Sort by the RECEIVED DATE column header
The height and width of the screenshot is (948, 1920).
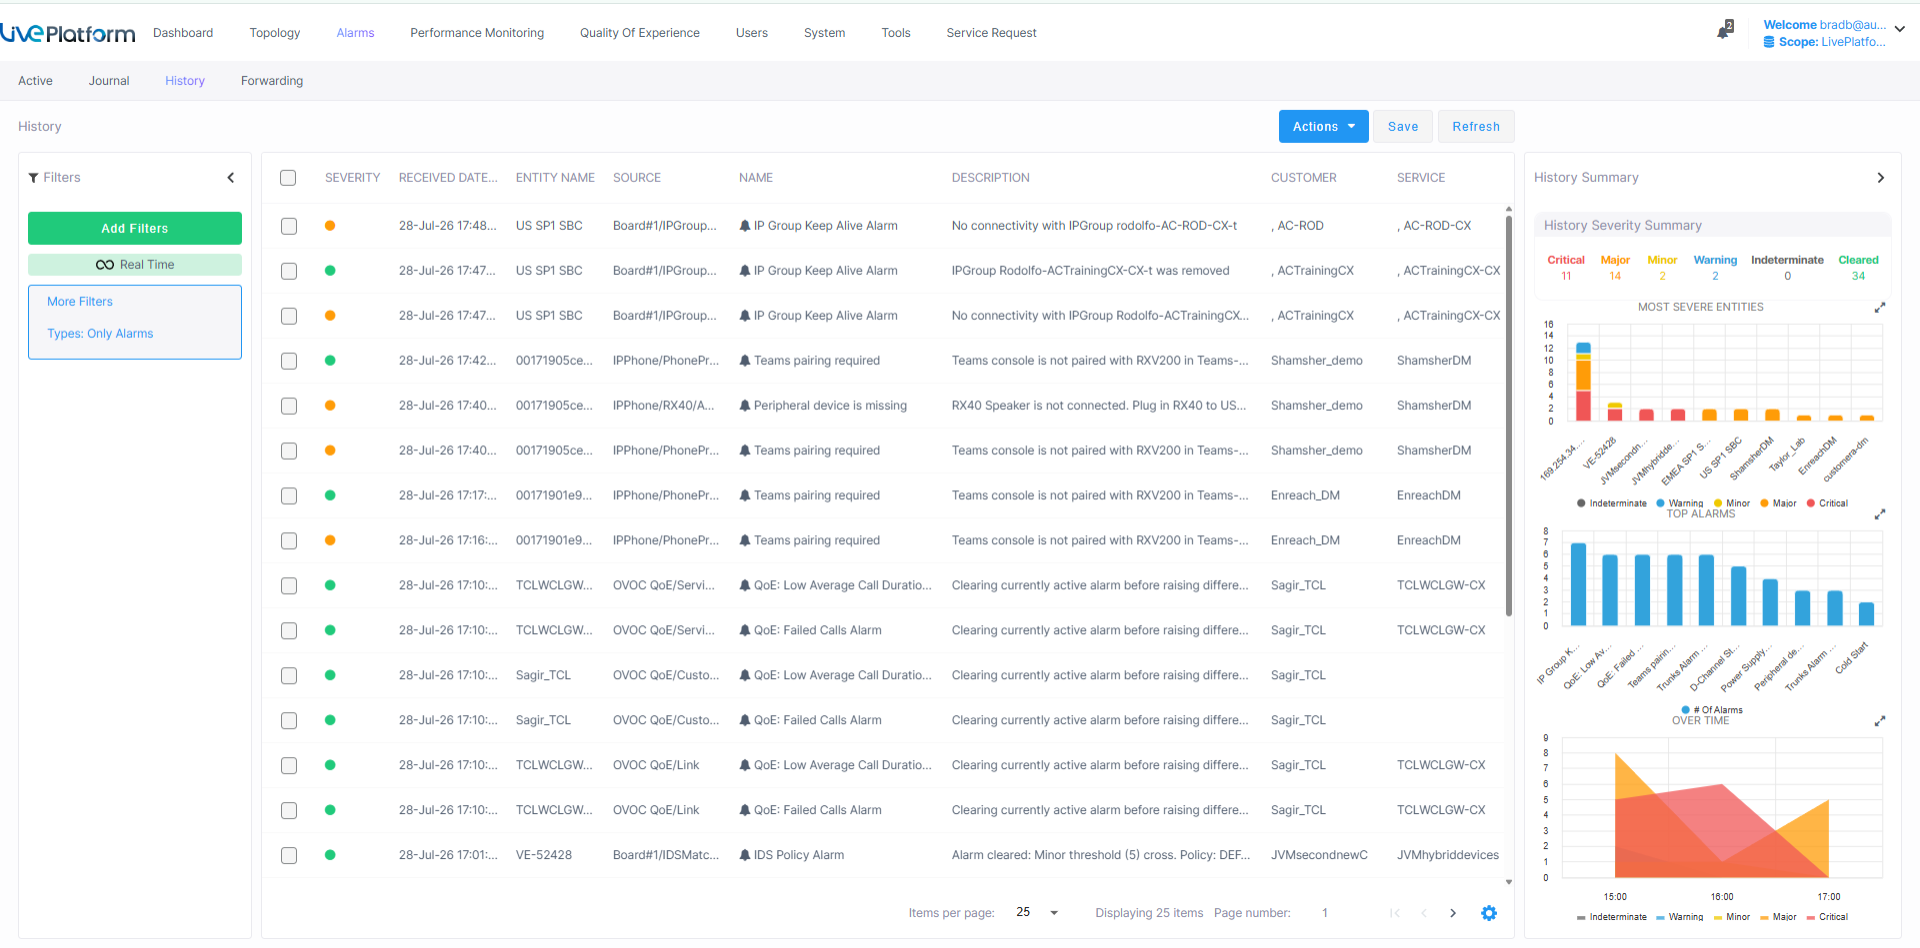(448, 178)
